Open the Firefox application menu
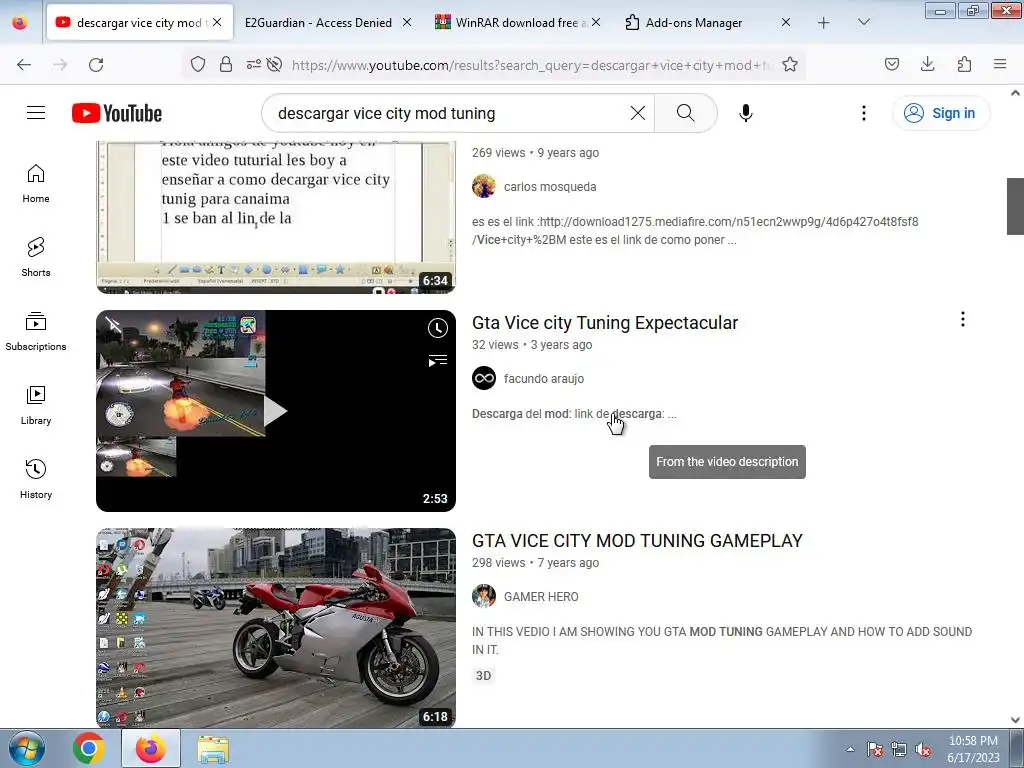 pyautogui.click(x=1000, y=64)
